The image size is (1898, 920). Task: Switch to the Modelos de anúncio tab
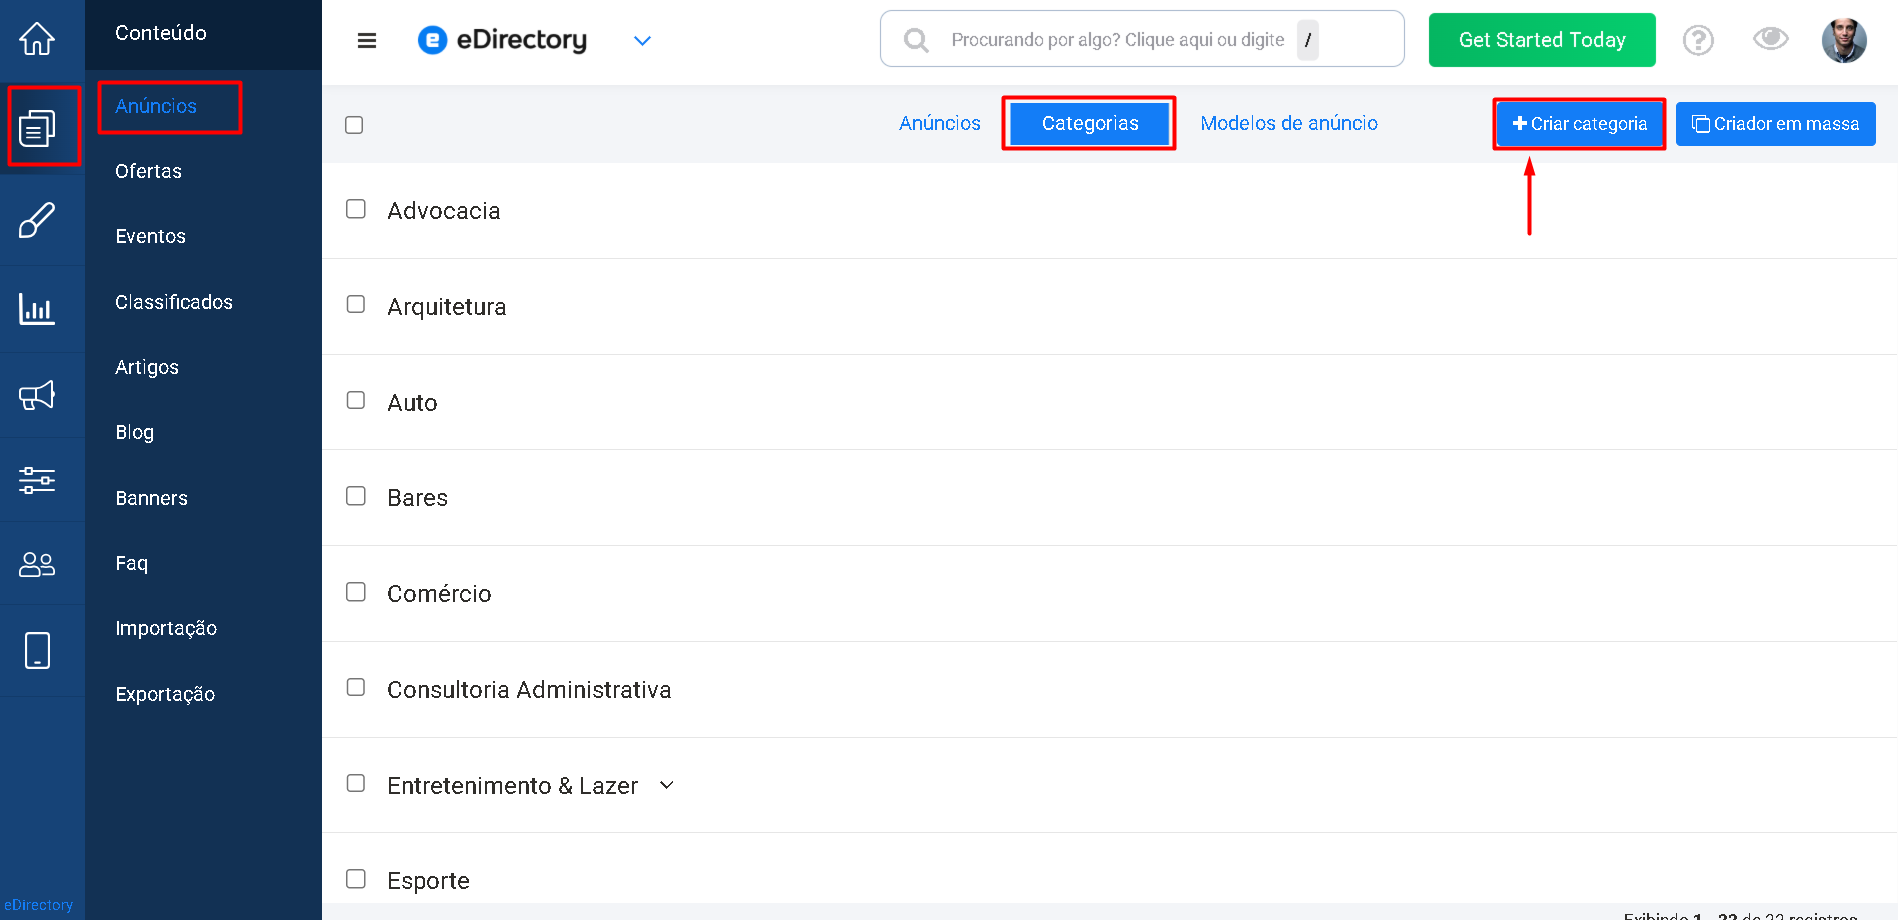(1288, 123)
